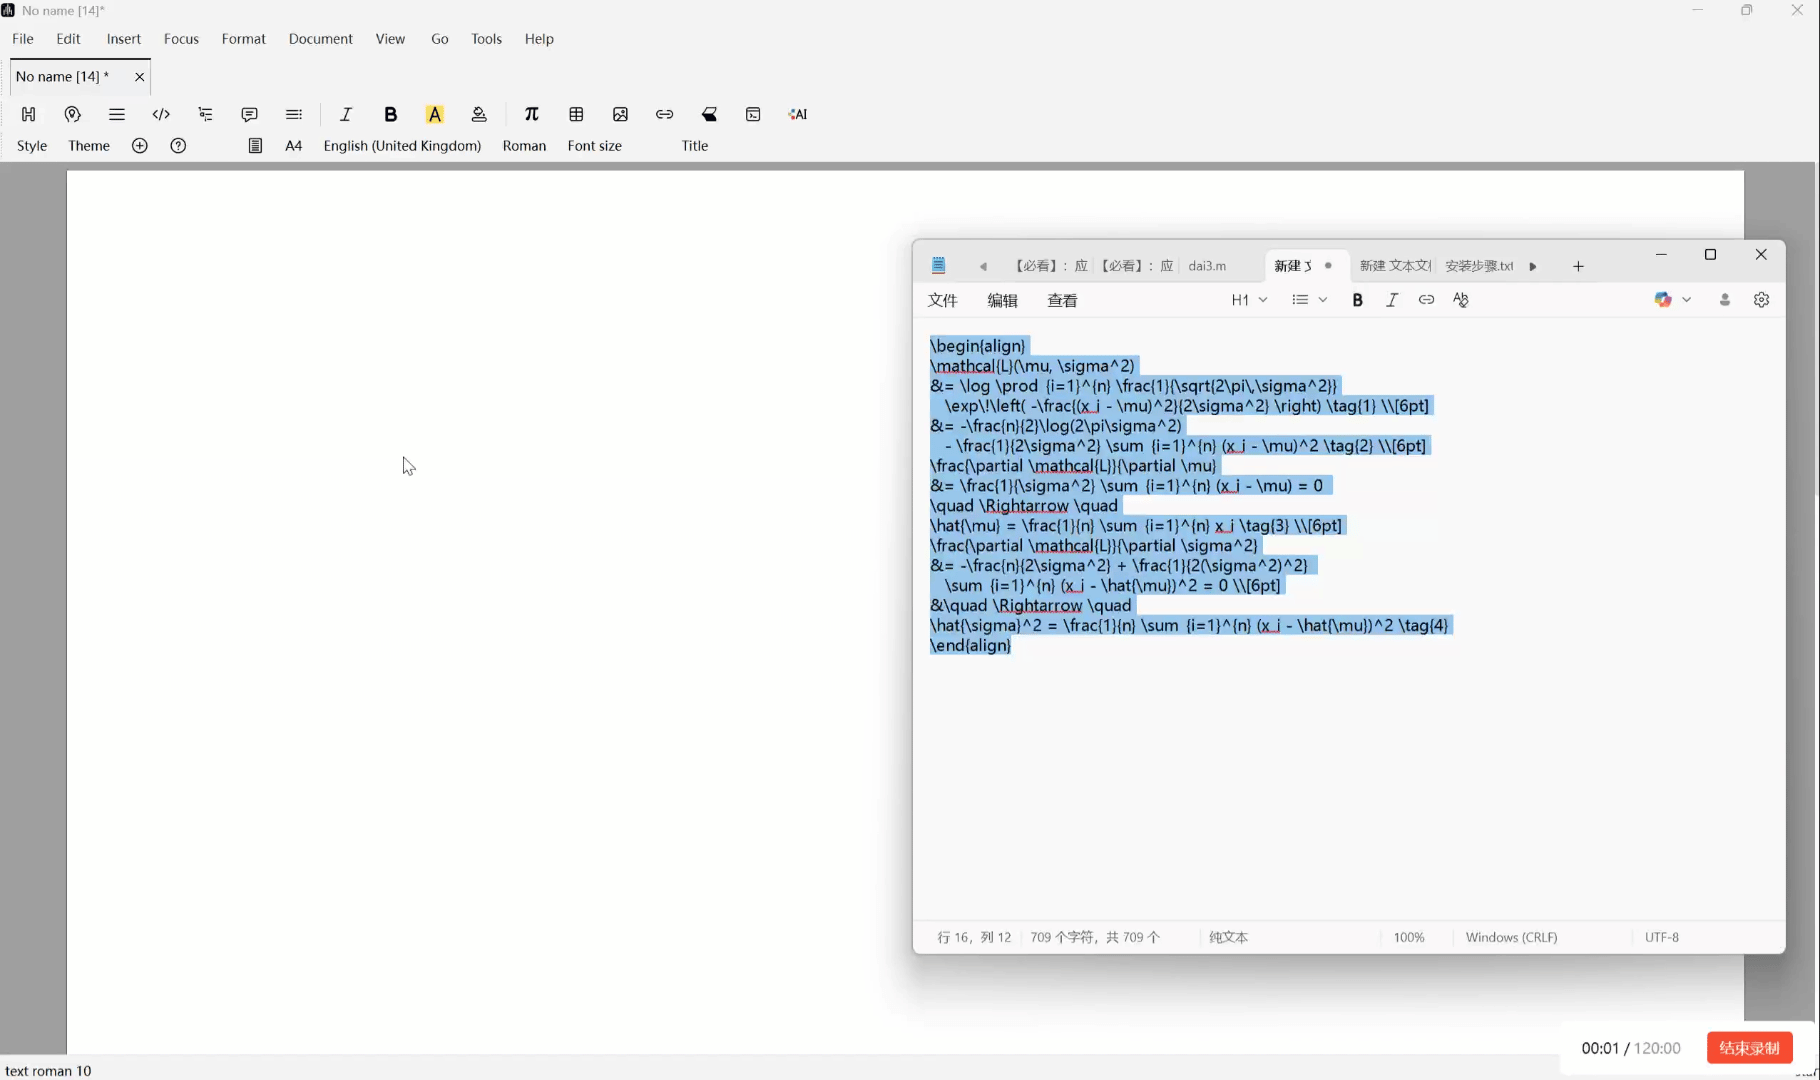Open Notepad settings with the gear icon
Viewport: 1820px width, 1080px height.
click(x=1761, y=300)
